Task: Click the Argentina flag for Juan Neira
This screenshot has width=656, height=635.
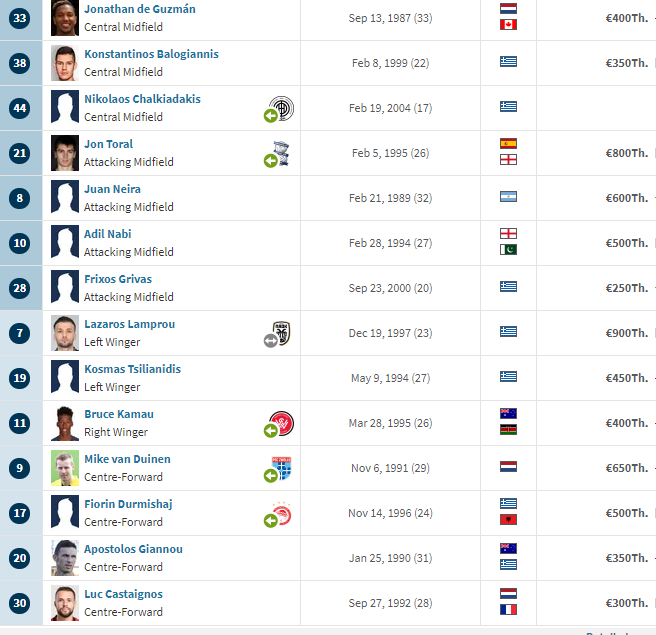Action: (x=508, y=197)
